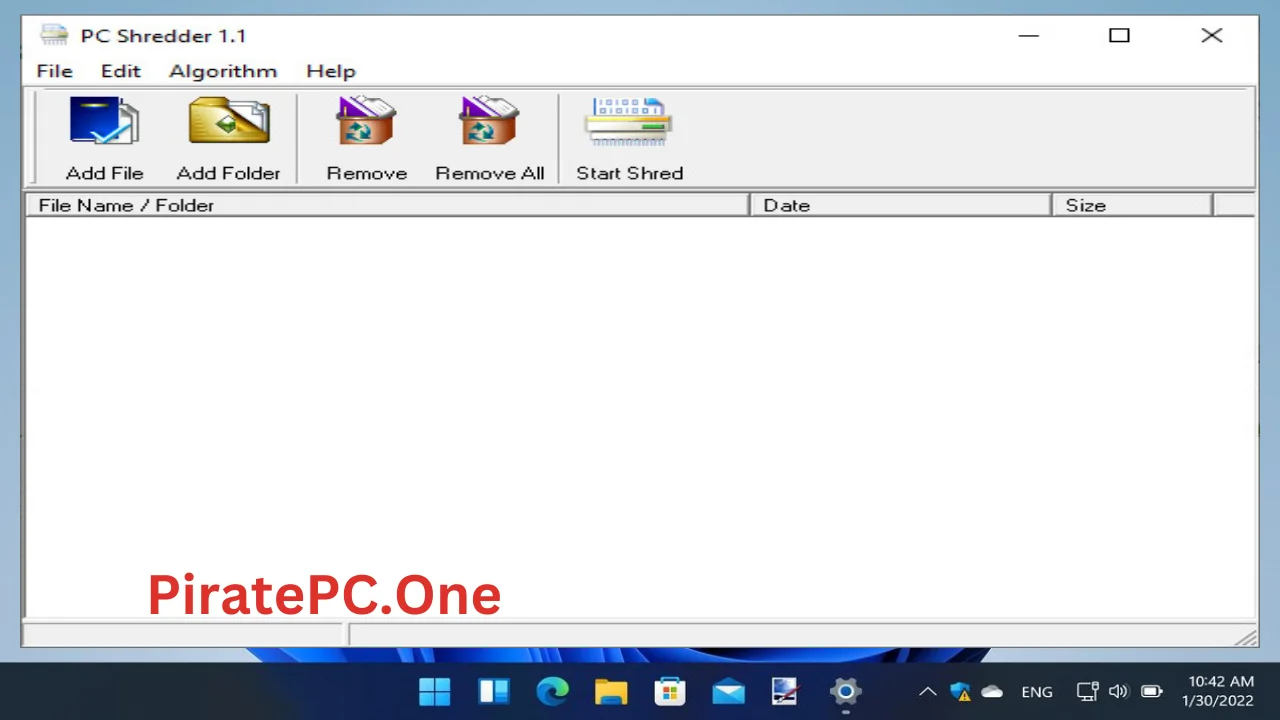Click the network tray icon

(1087, 691)
